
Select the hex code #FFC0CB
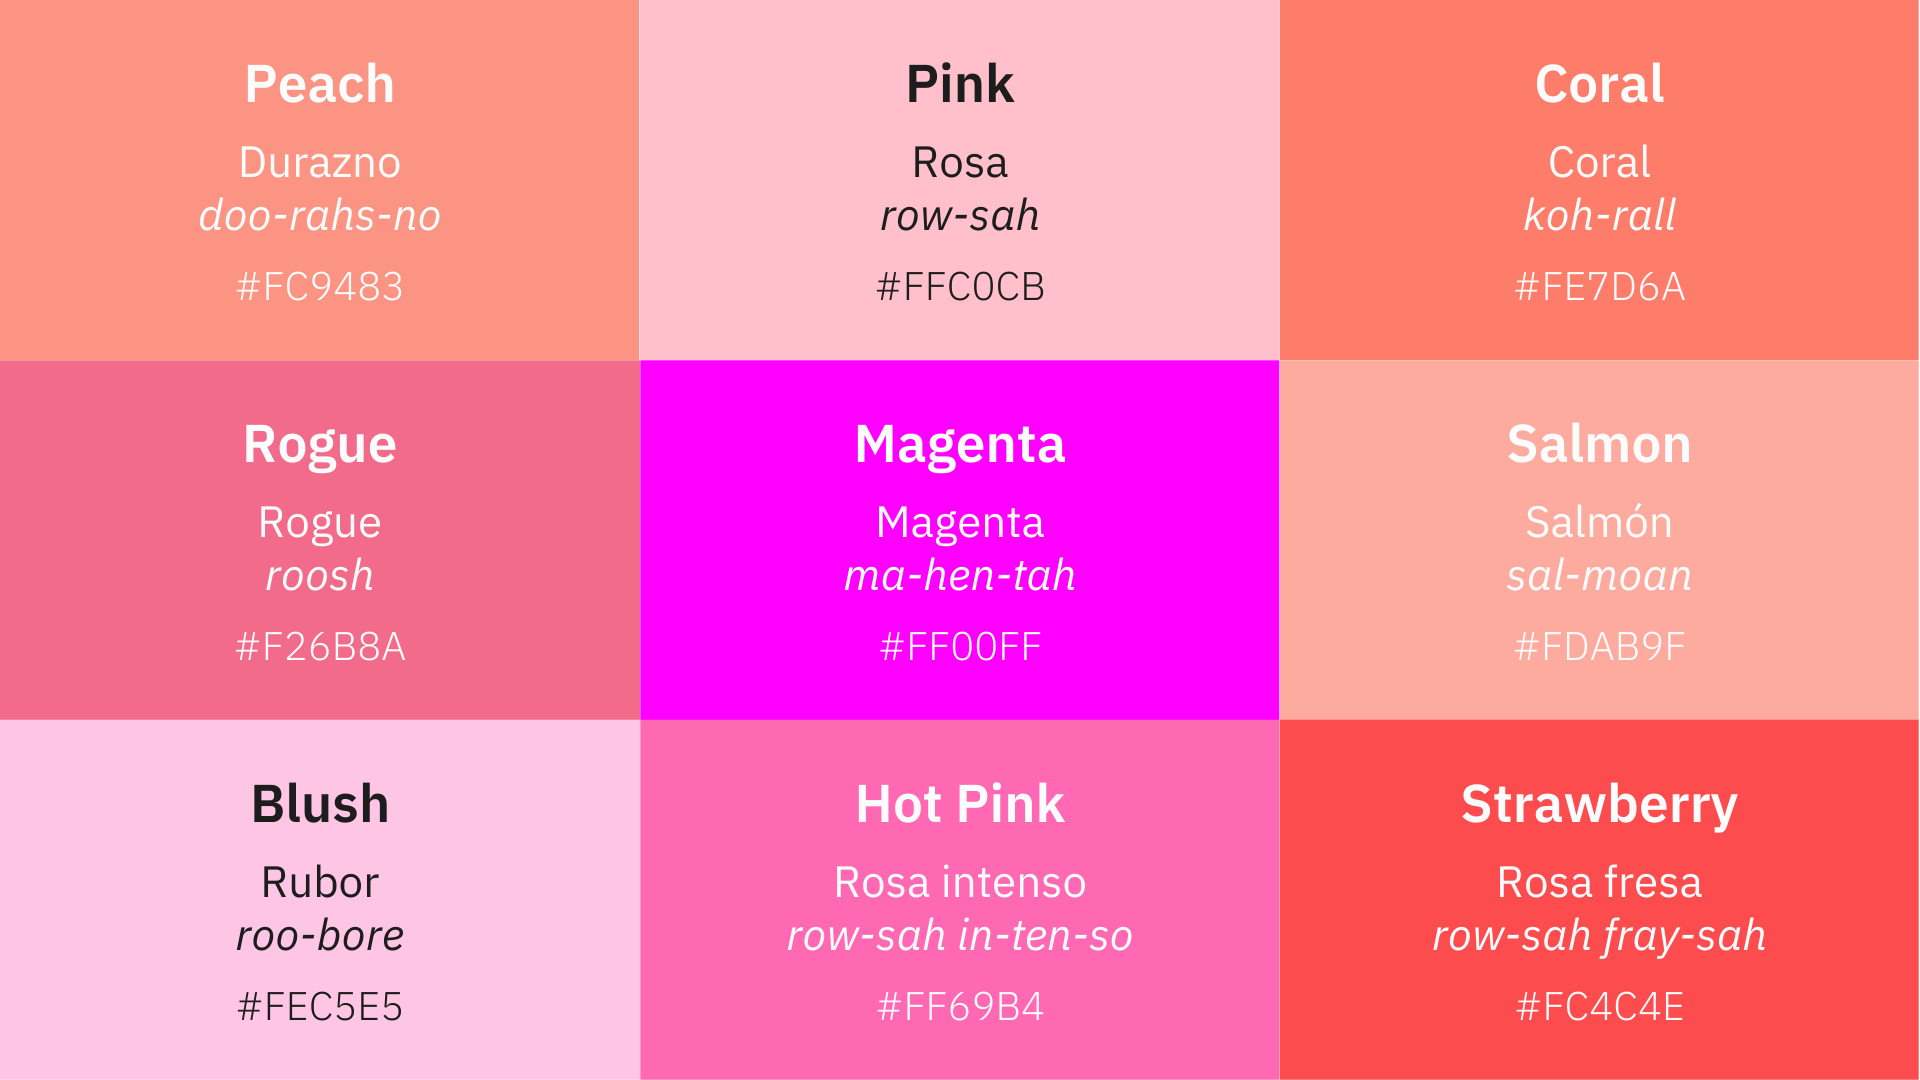tap(960, 287)
